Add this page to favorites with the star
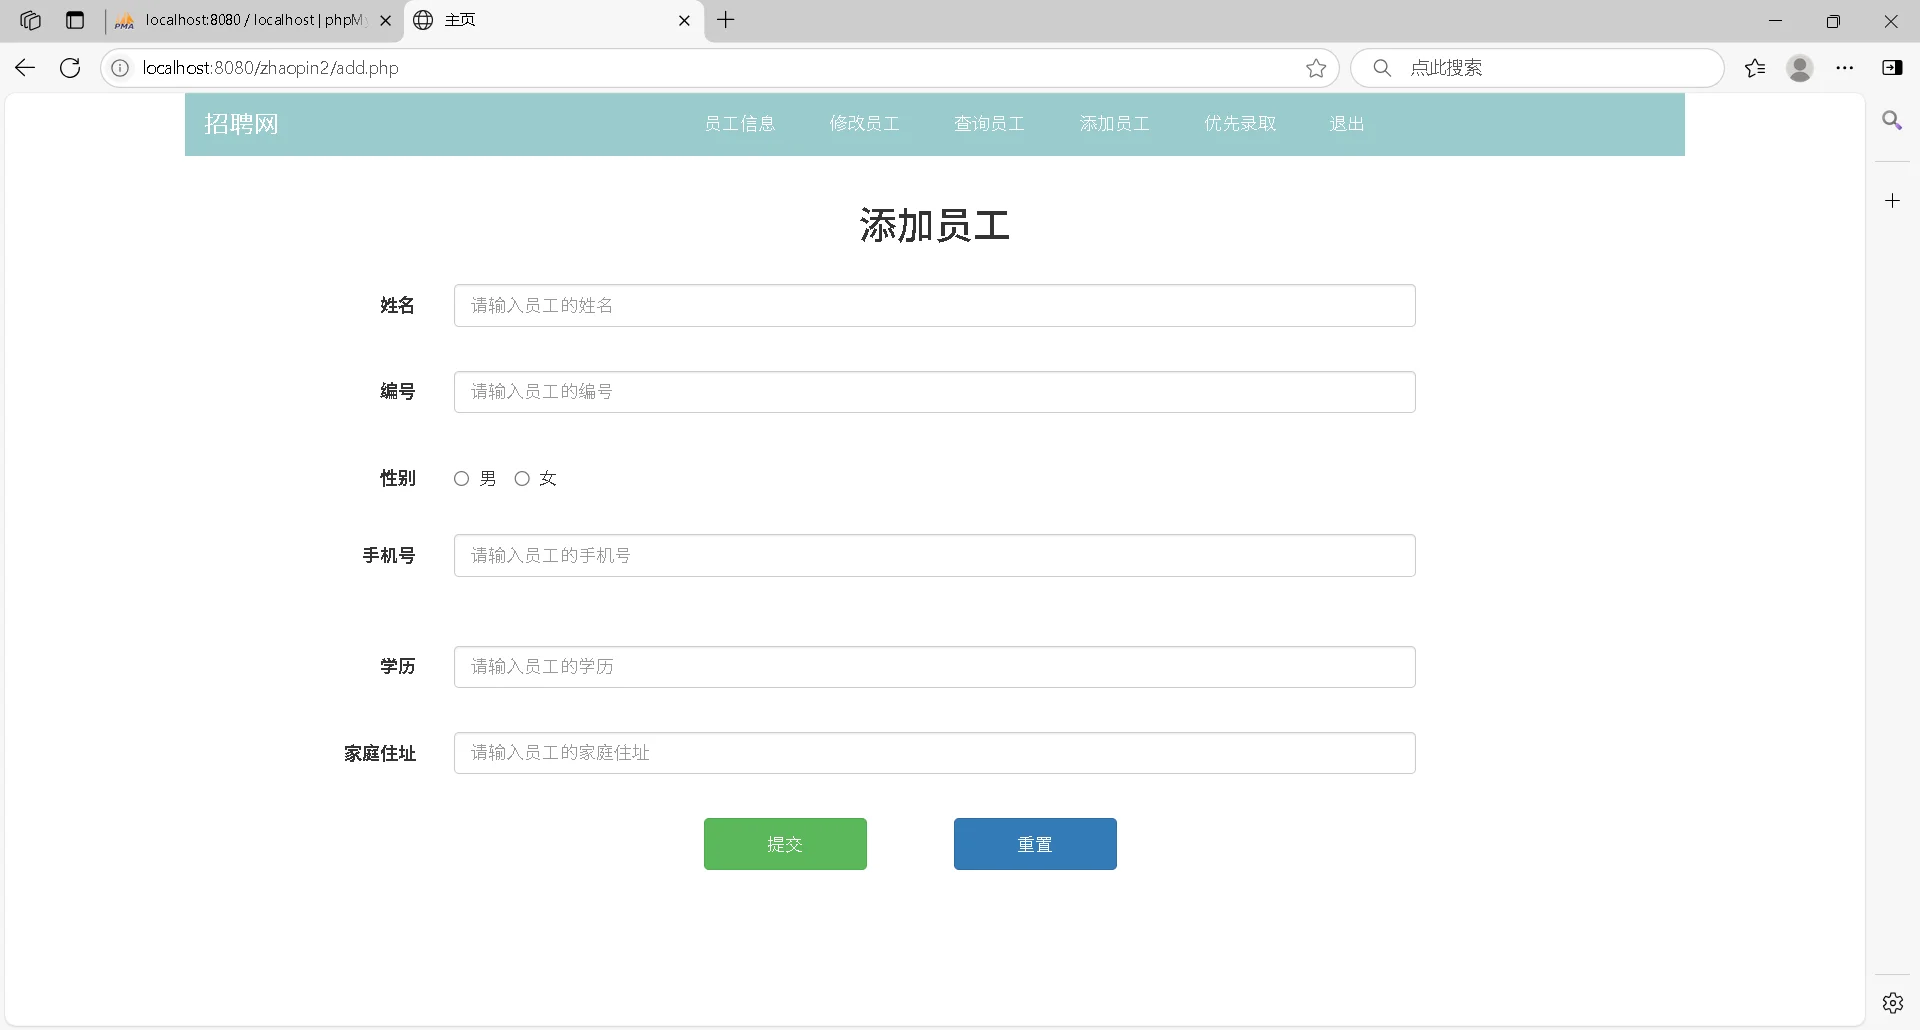 tap(1316, 67)
